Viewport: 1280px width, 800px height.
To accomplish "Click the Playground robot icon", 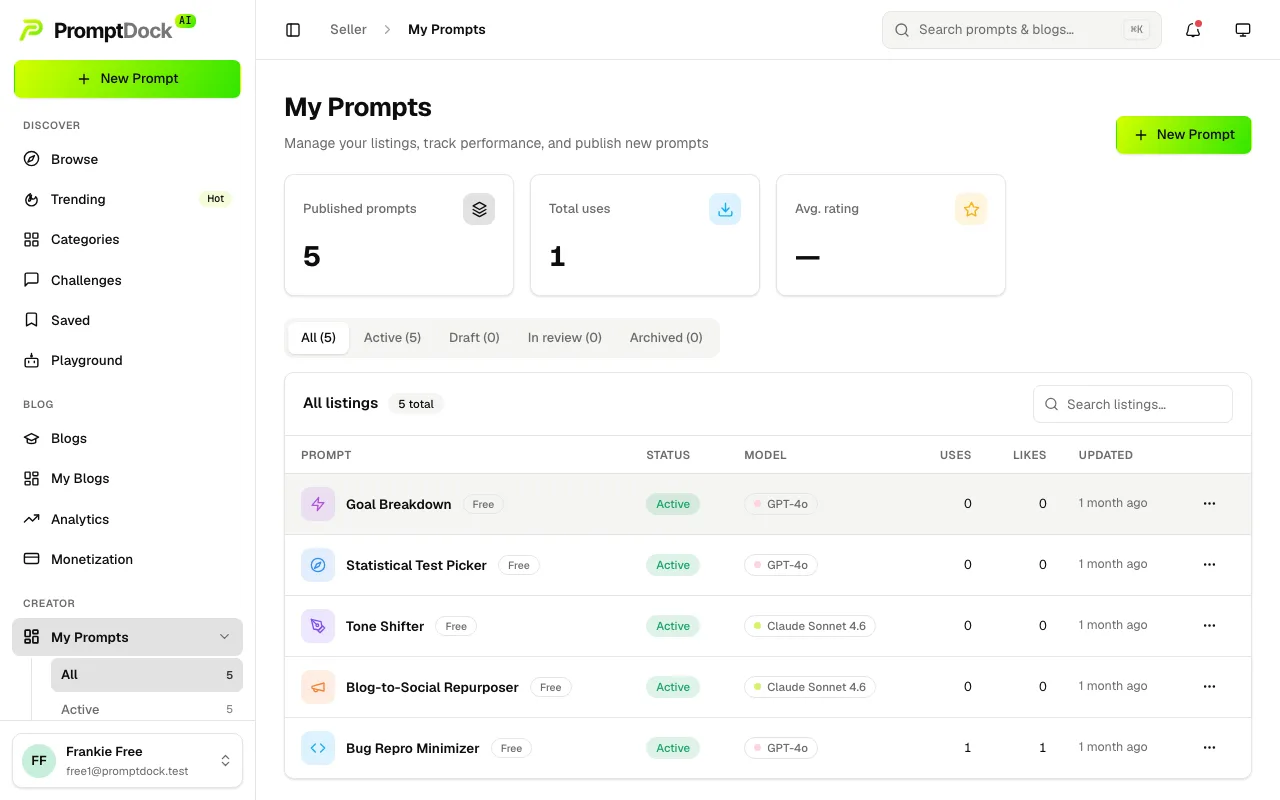I will (31, 360).
